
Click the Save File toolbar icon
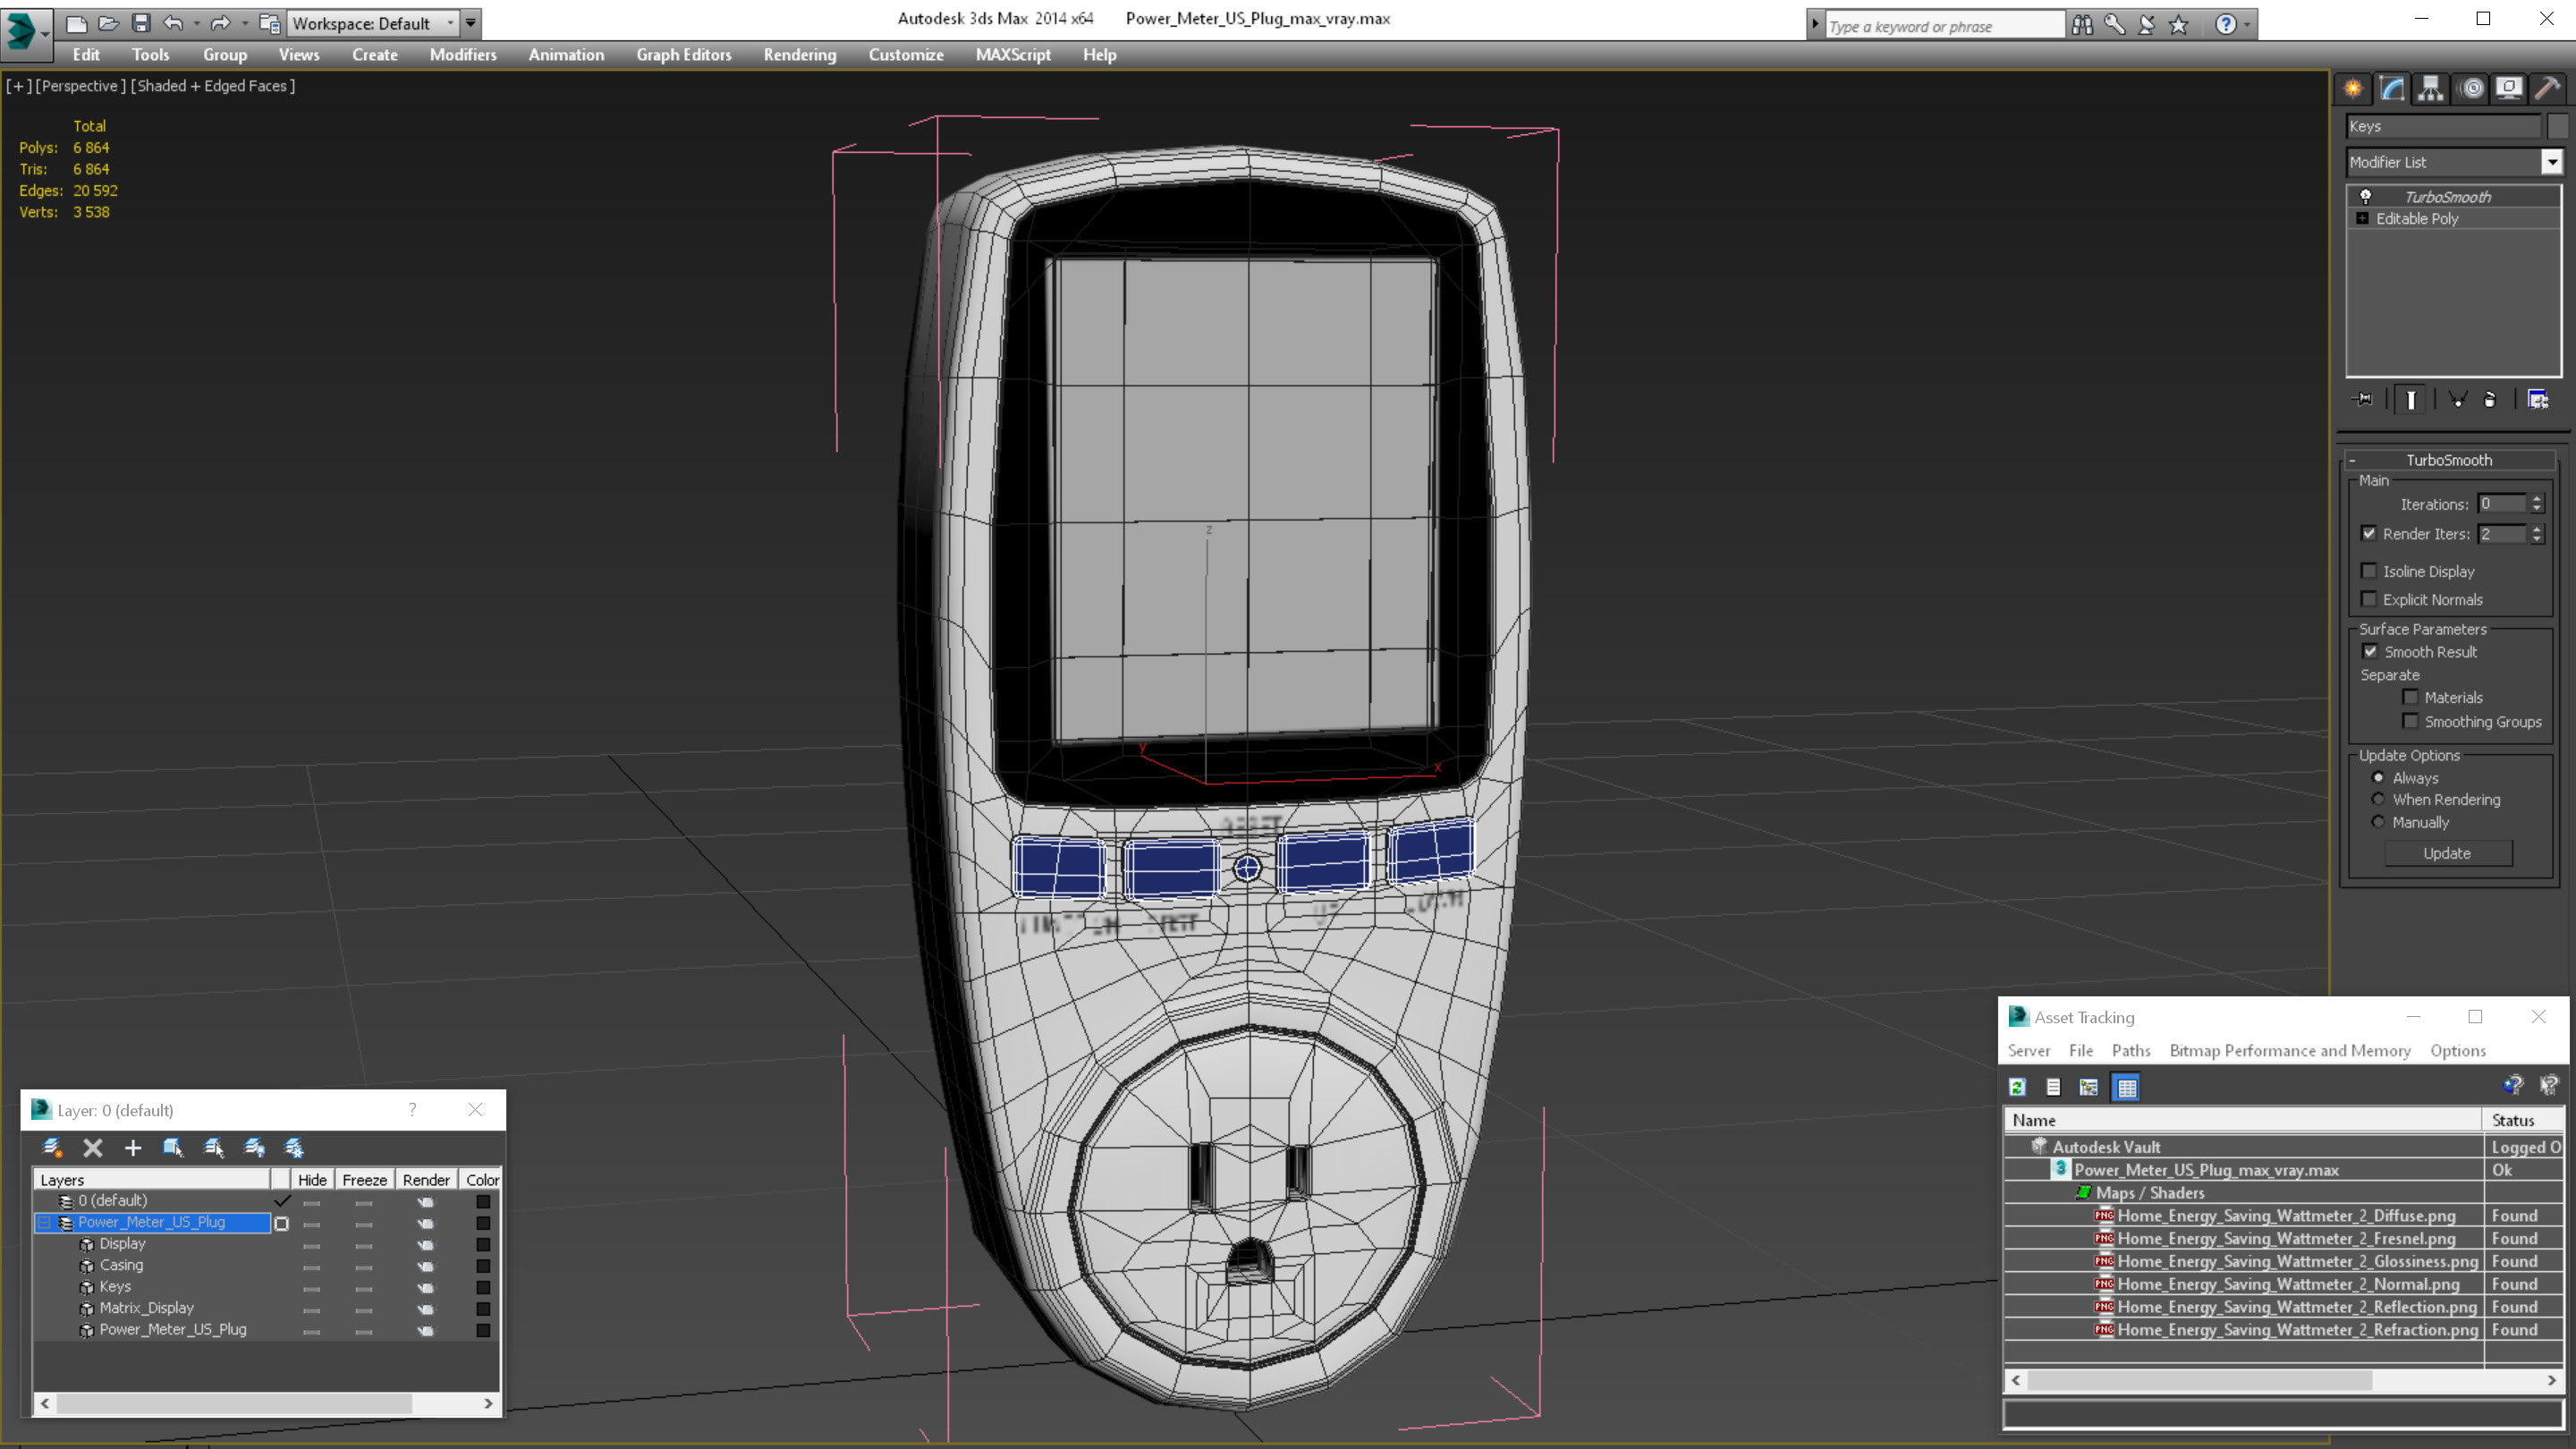pos(141,23)
